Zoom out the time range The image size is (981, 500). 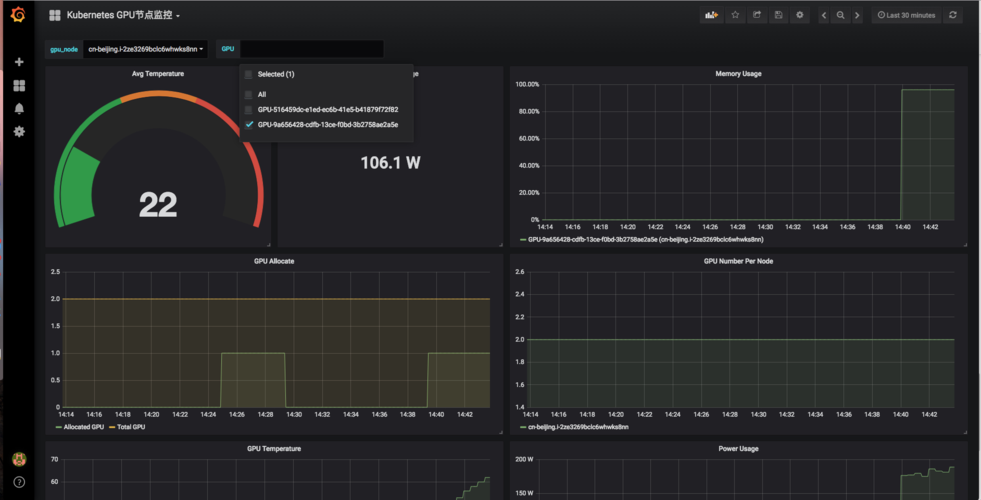pos(841,16)
